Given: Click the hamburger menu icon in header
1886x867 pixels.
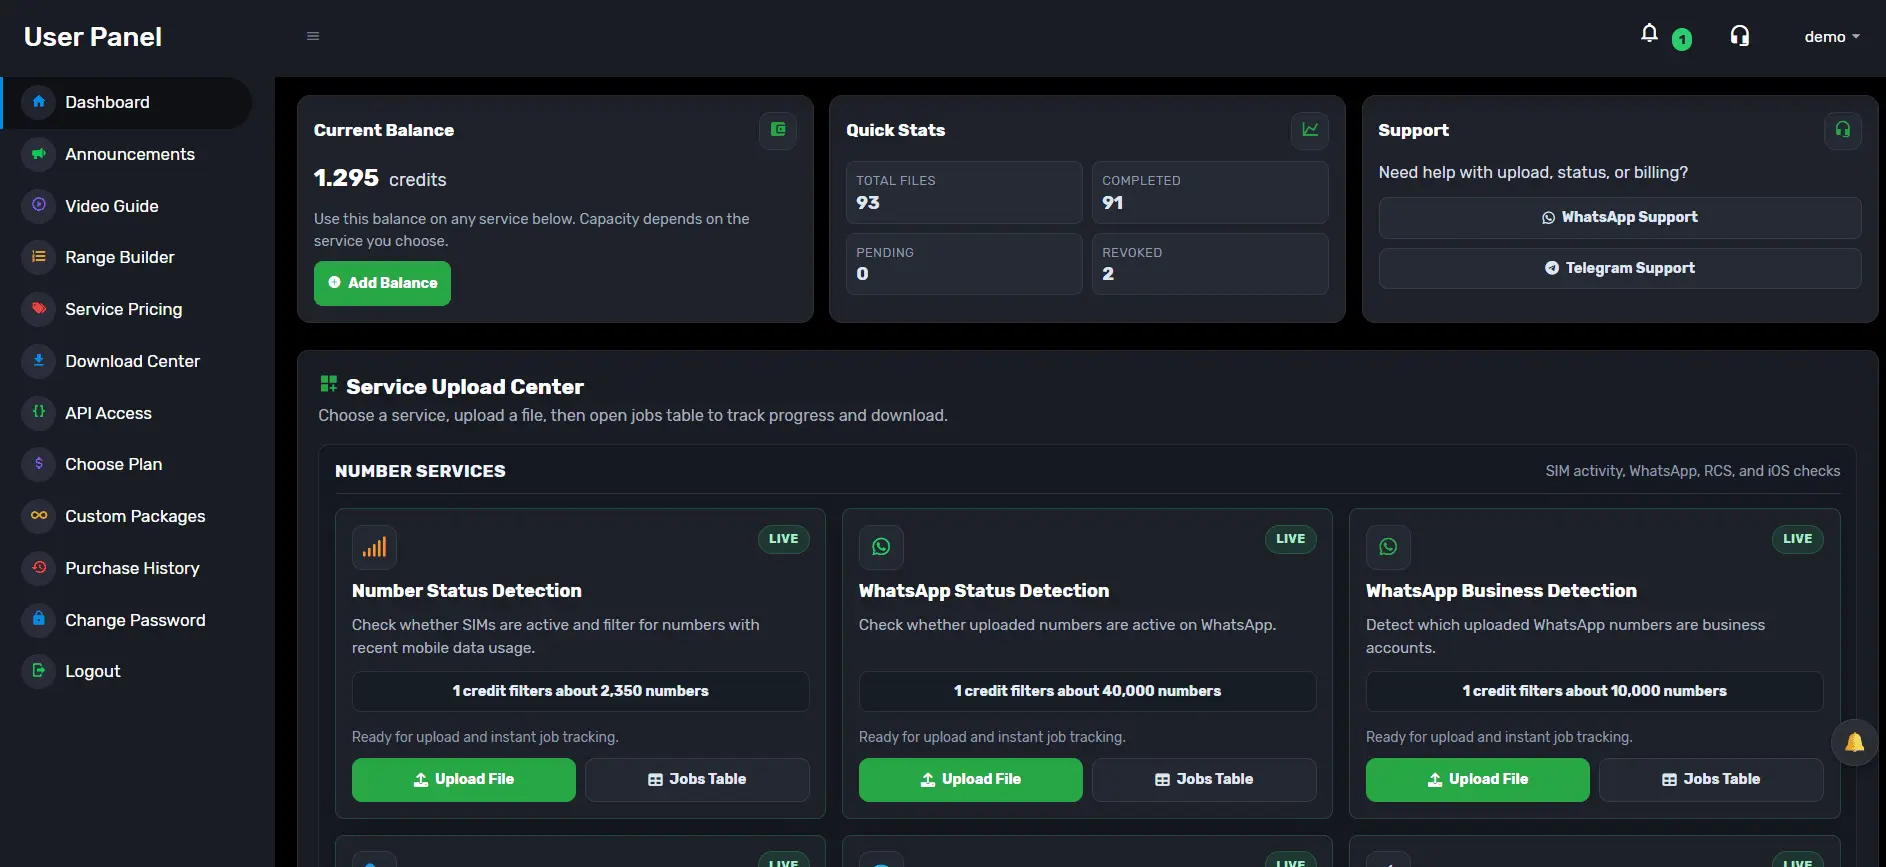Looking at the screenshot, I should (x=313, y=36).
